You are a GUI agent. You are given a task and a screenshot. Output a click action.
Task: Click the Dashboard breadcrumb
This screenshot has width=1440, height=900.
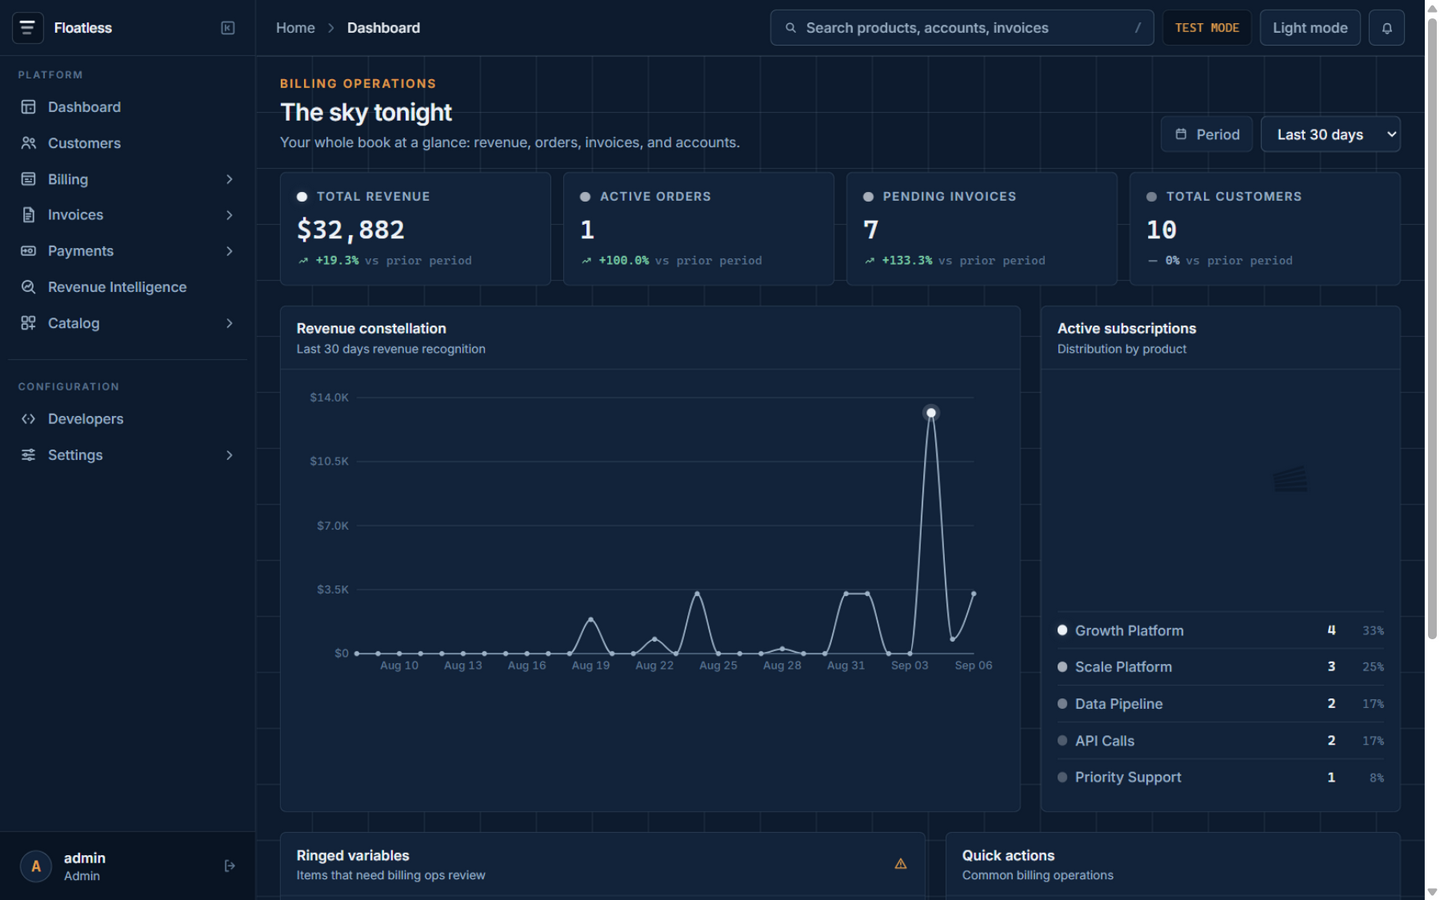click(383, 28)
